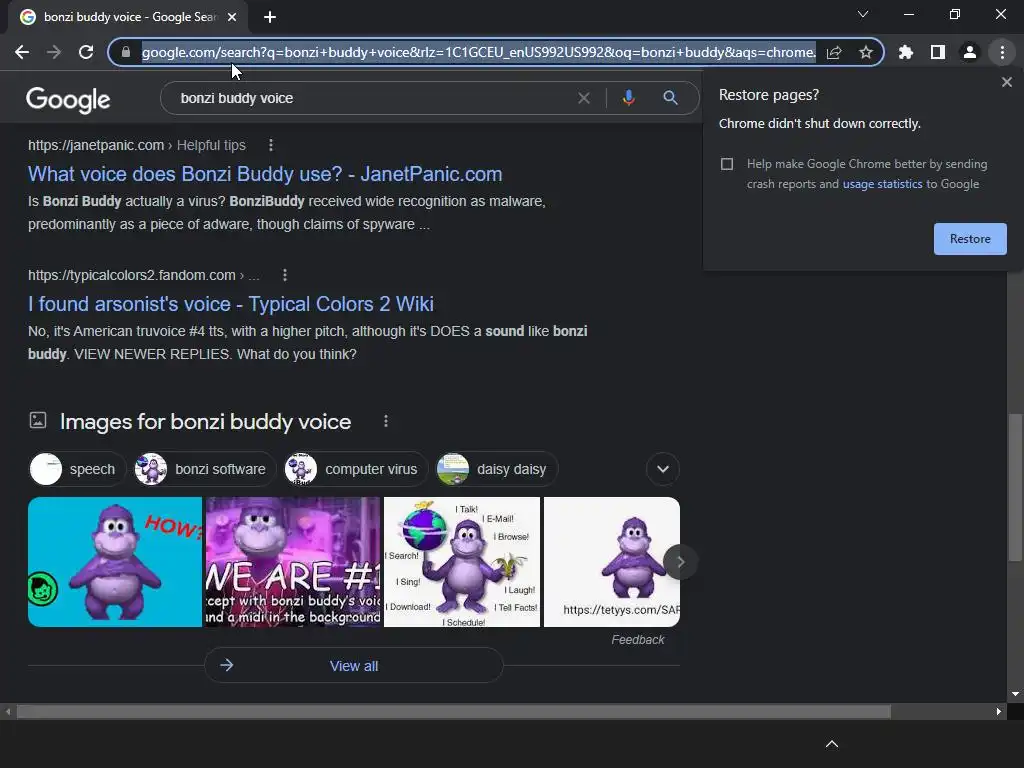This screenshot has width=1024, height=768.
Task: Click the next arrow on image carousel
Action: [680, 562]
